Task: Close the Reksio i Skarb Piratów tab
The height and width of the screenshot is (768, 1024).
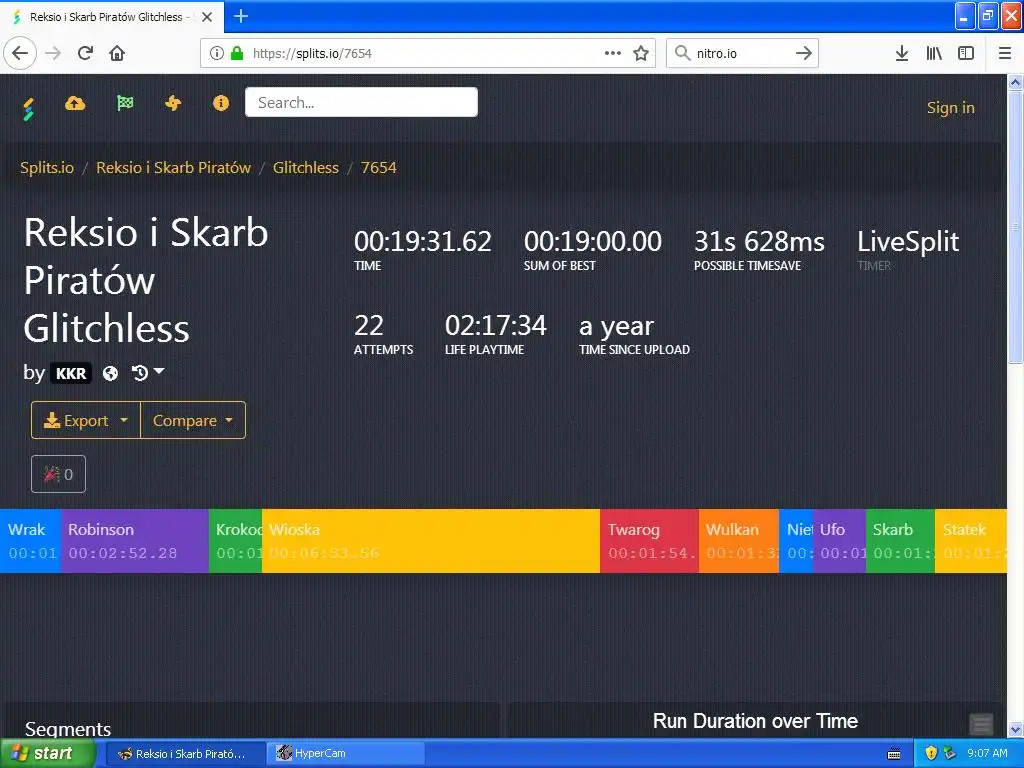Action: 207,17
